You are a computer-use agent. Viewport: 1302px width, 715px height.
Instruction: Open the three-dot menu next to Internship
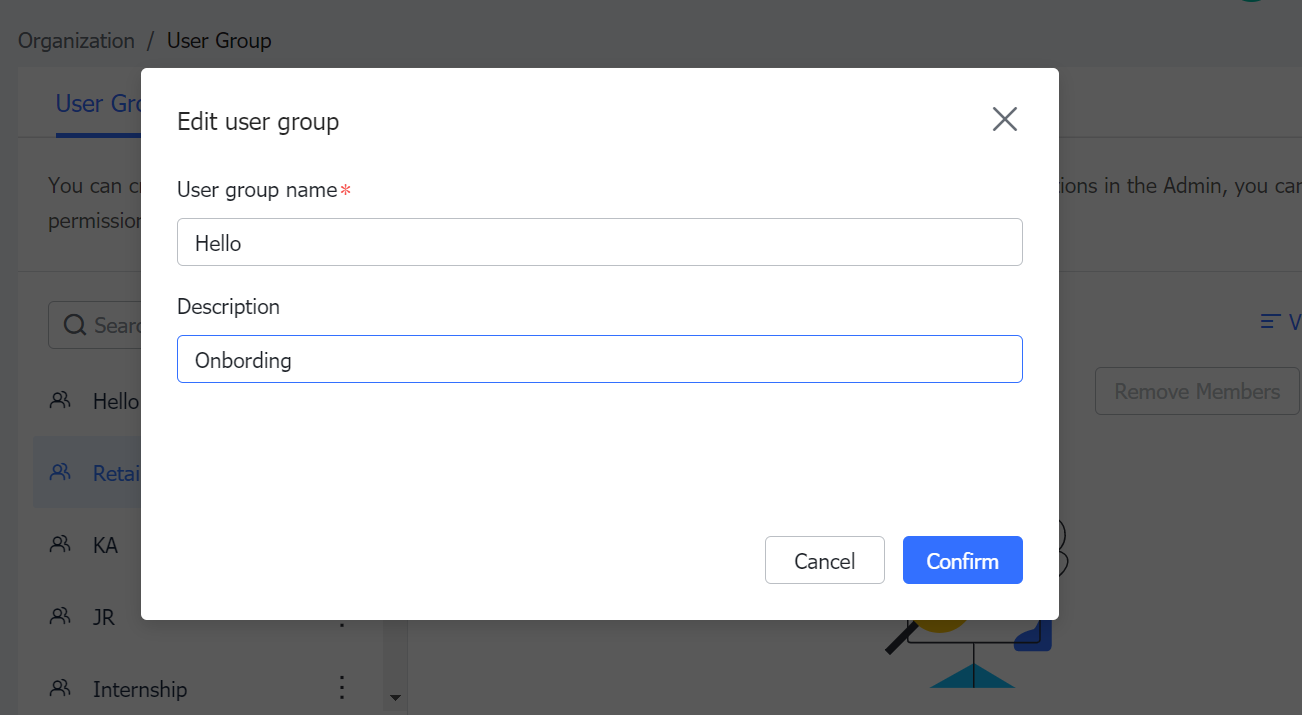(x=341, y=688)
